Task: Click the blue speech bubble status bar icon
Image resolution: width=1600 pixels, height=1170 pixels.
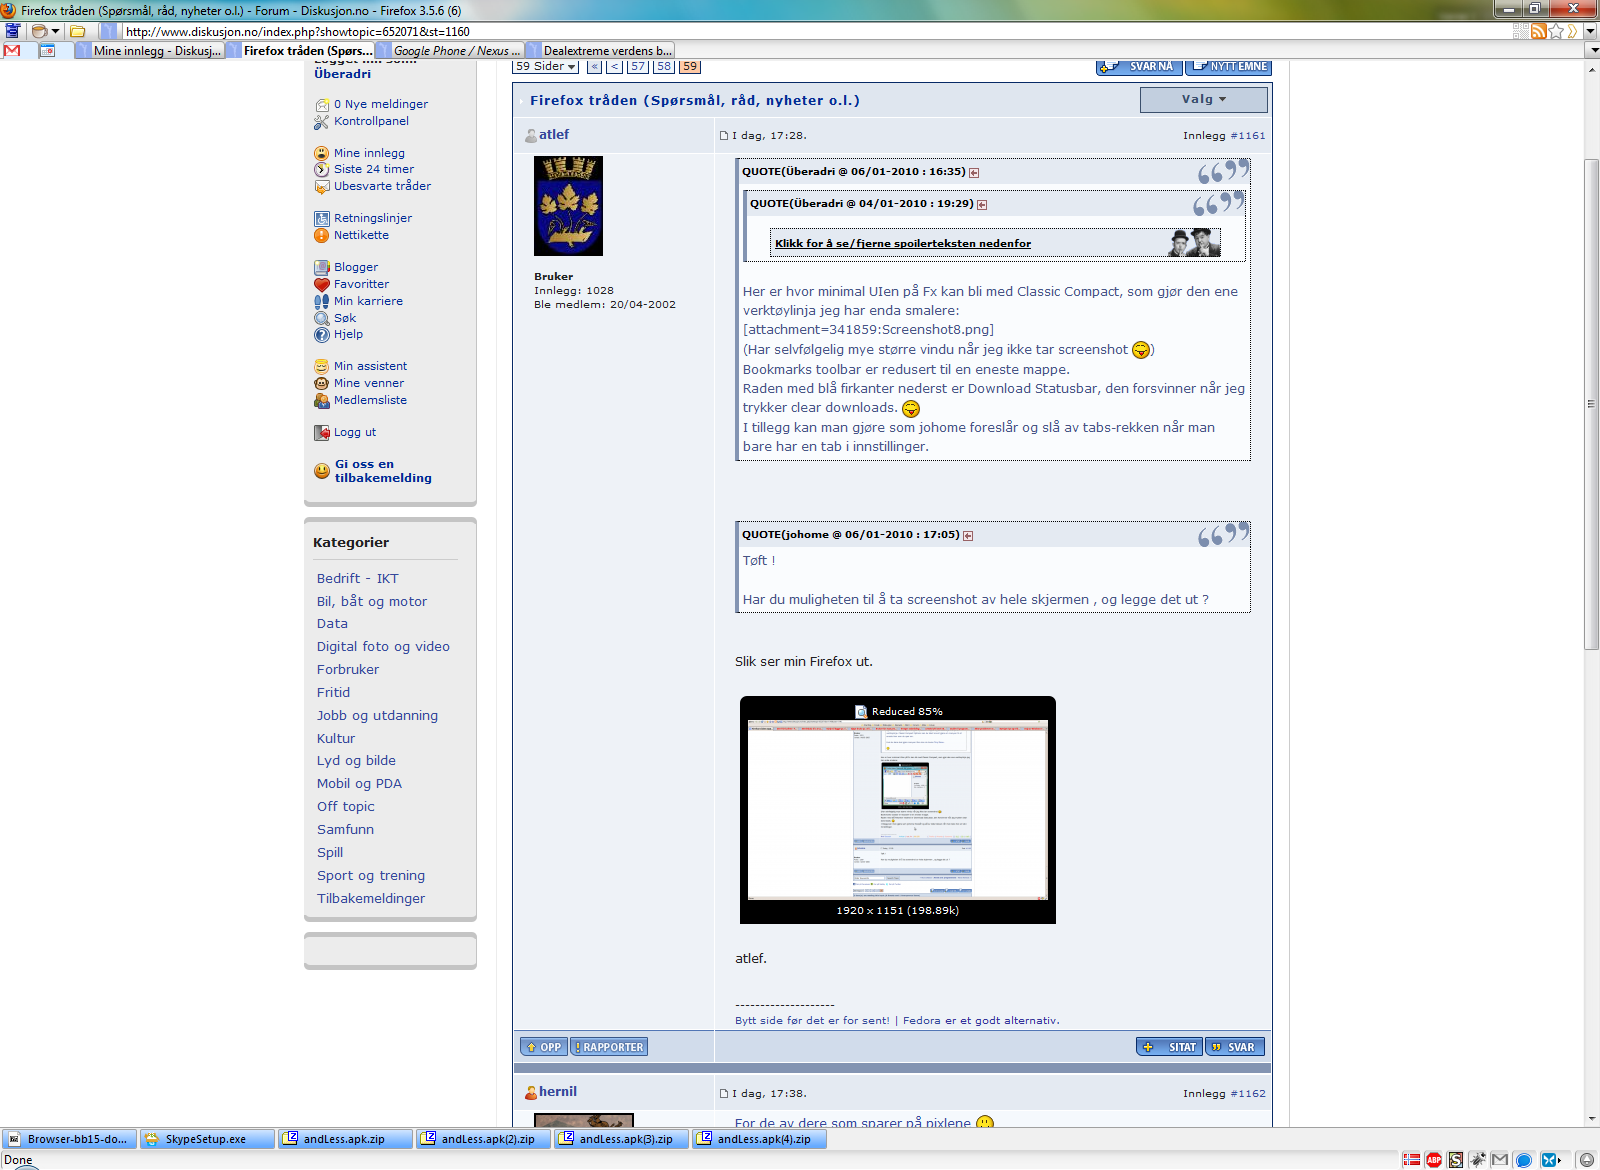Action: [x=1524, y=1160]
